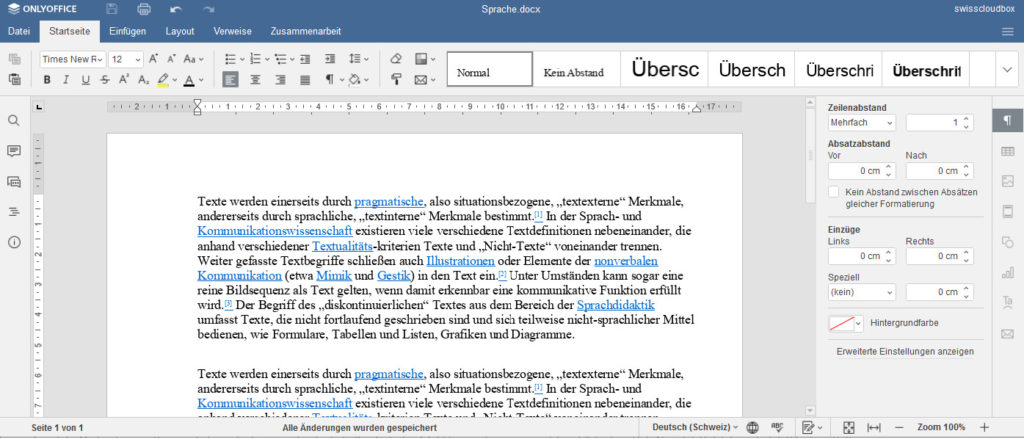Switch to Zusammenarbeit tab

[x=306, y=31]
